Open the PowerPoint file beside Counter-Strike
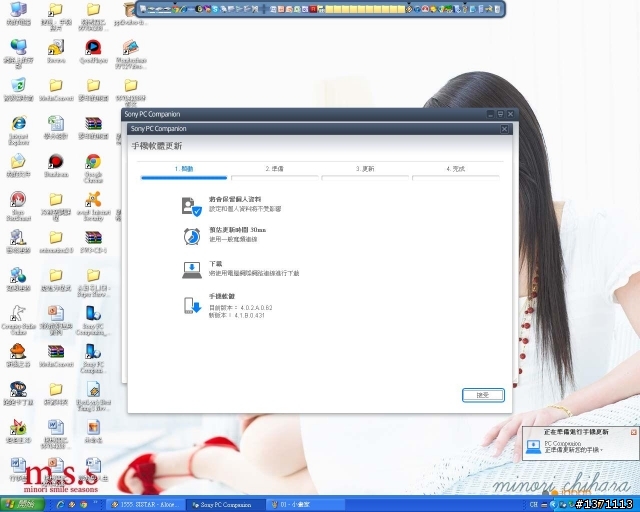 [56, 321]
